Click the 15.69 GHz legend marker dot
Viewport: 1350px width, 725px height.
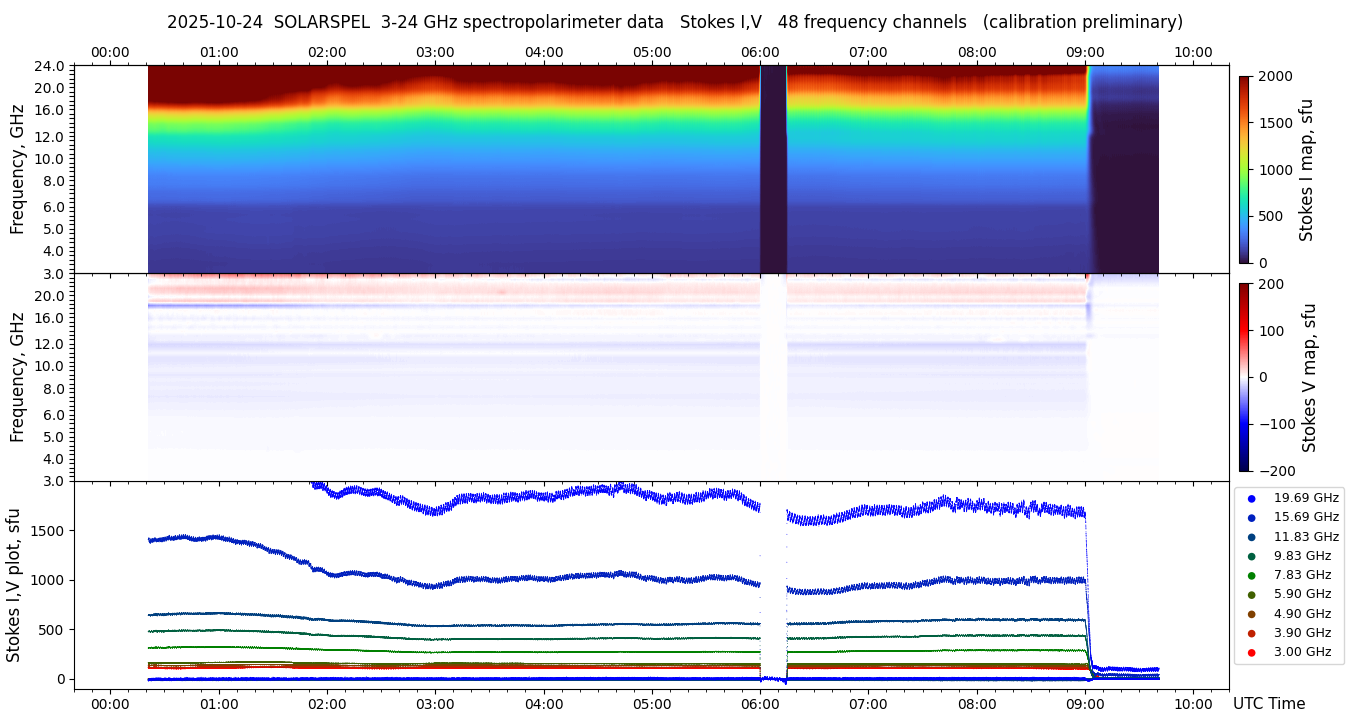1251,517
